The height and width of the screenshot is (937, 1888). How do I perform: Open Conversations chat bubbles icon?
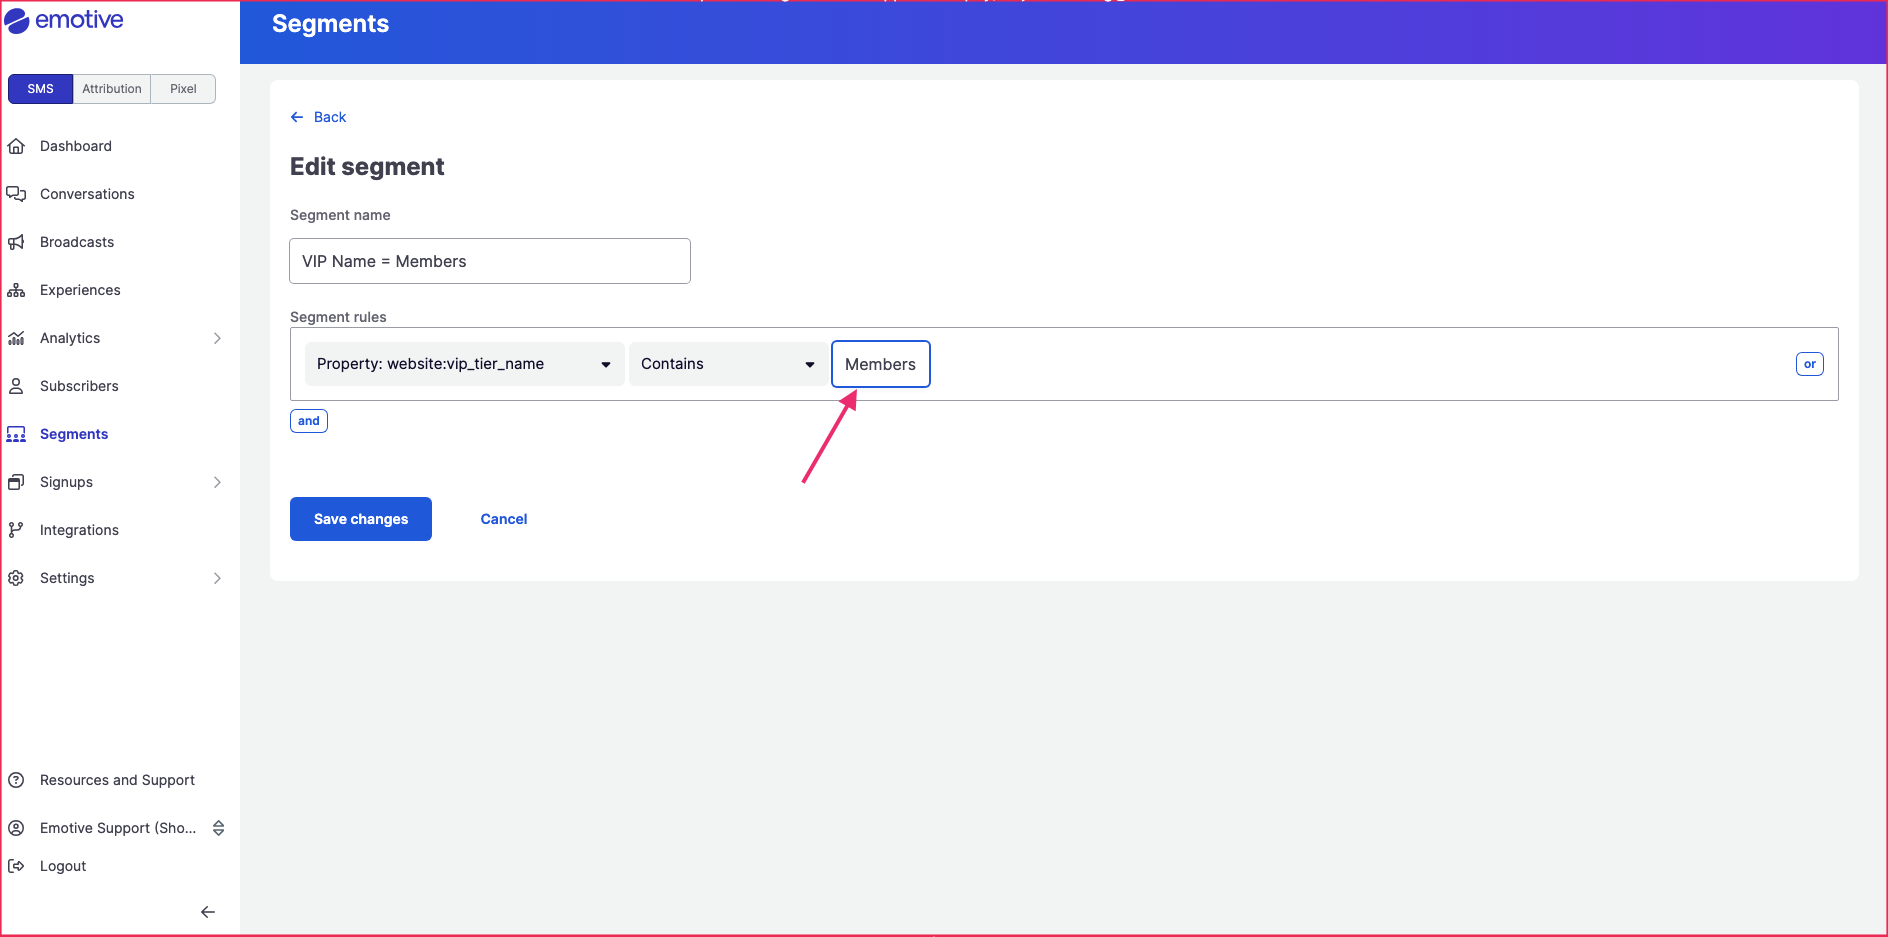[16, 194]
